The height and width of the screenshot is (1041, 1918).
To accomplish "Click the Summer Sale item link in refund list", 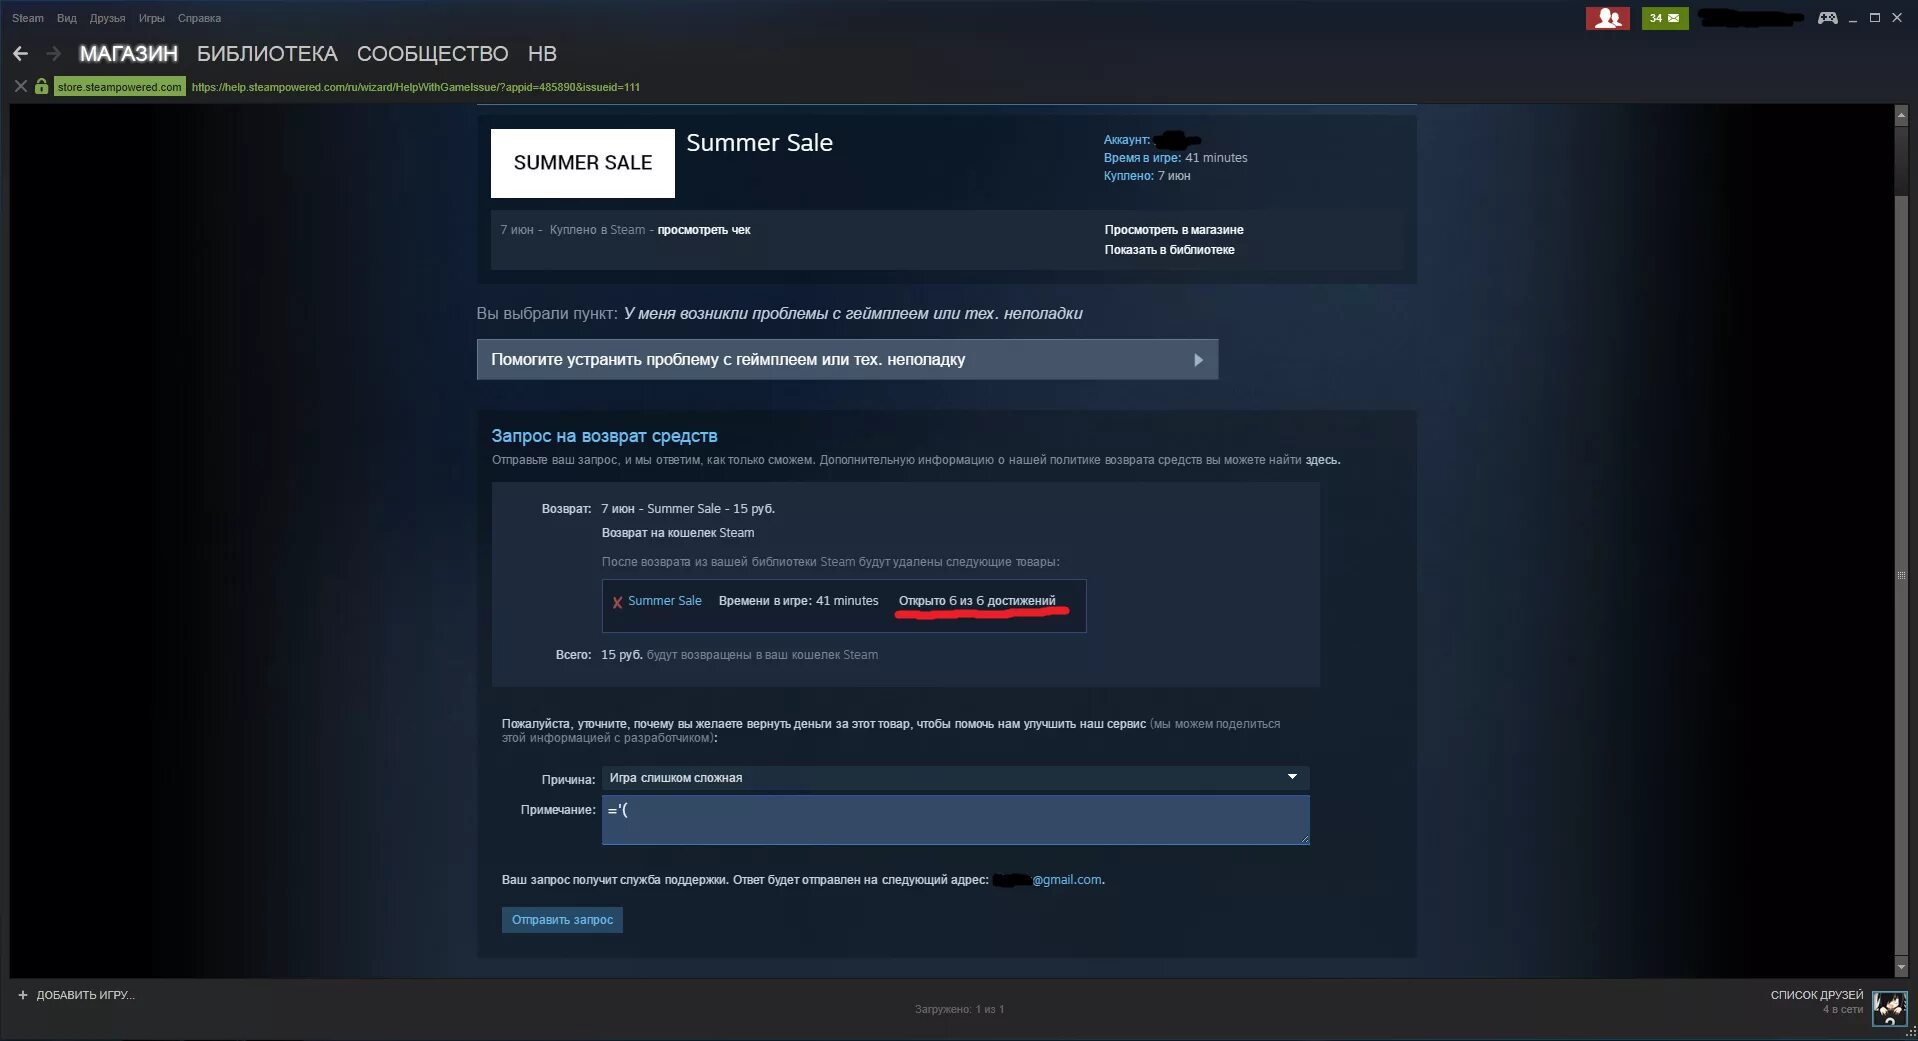I will coord(664,601).
